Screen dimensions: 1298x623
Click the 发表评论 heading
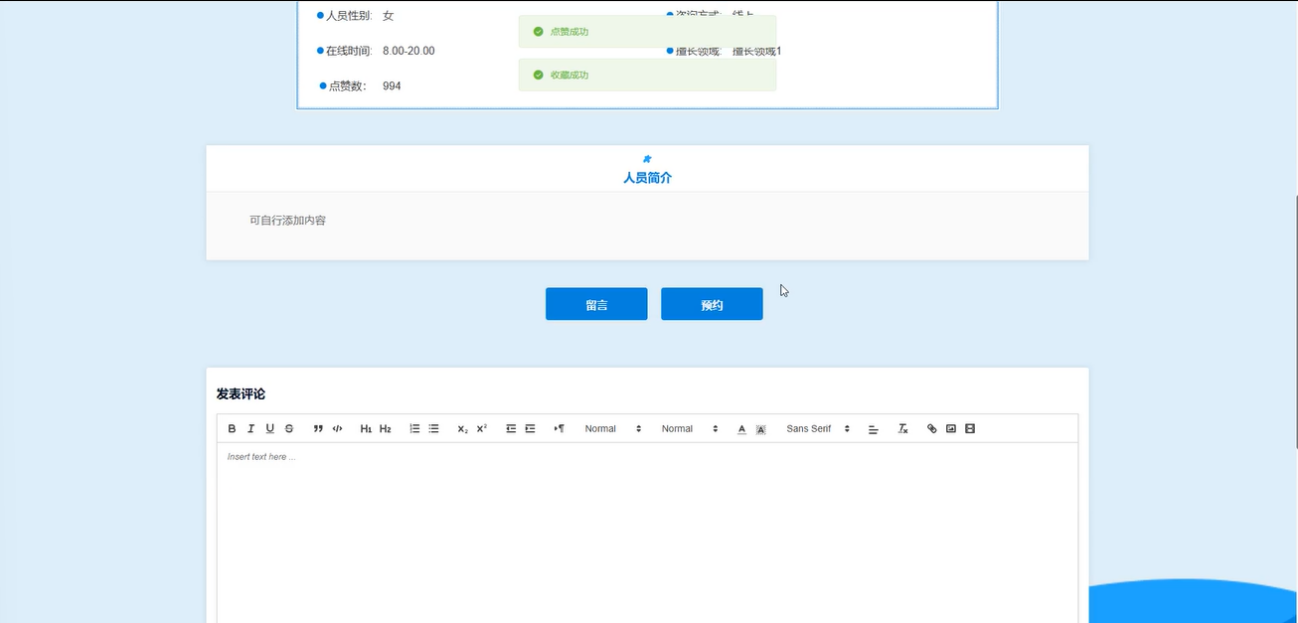pos(241,394)
